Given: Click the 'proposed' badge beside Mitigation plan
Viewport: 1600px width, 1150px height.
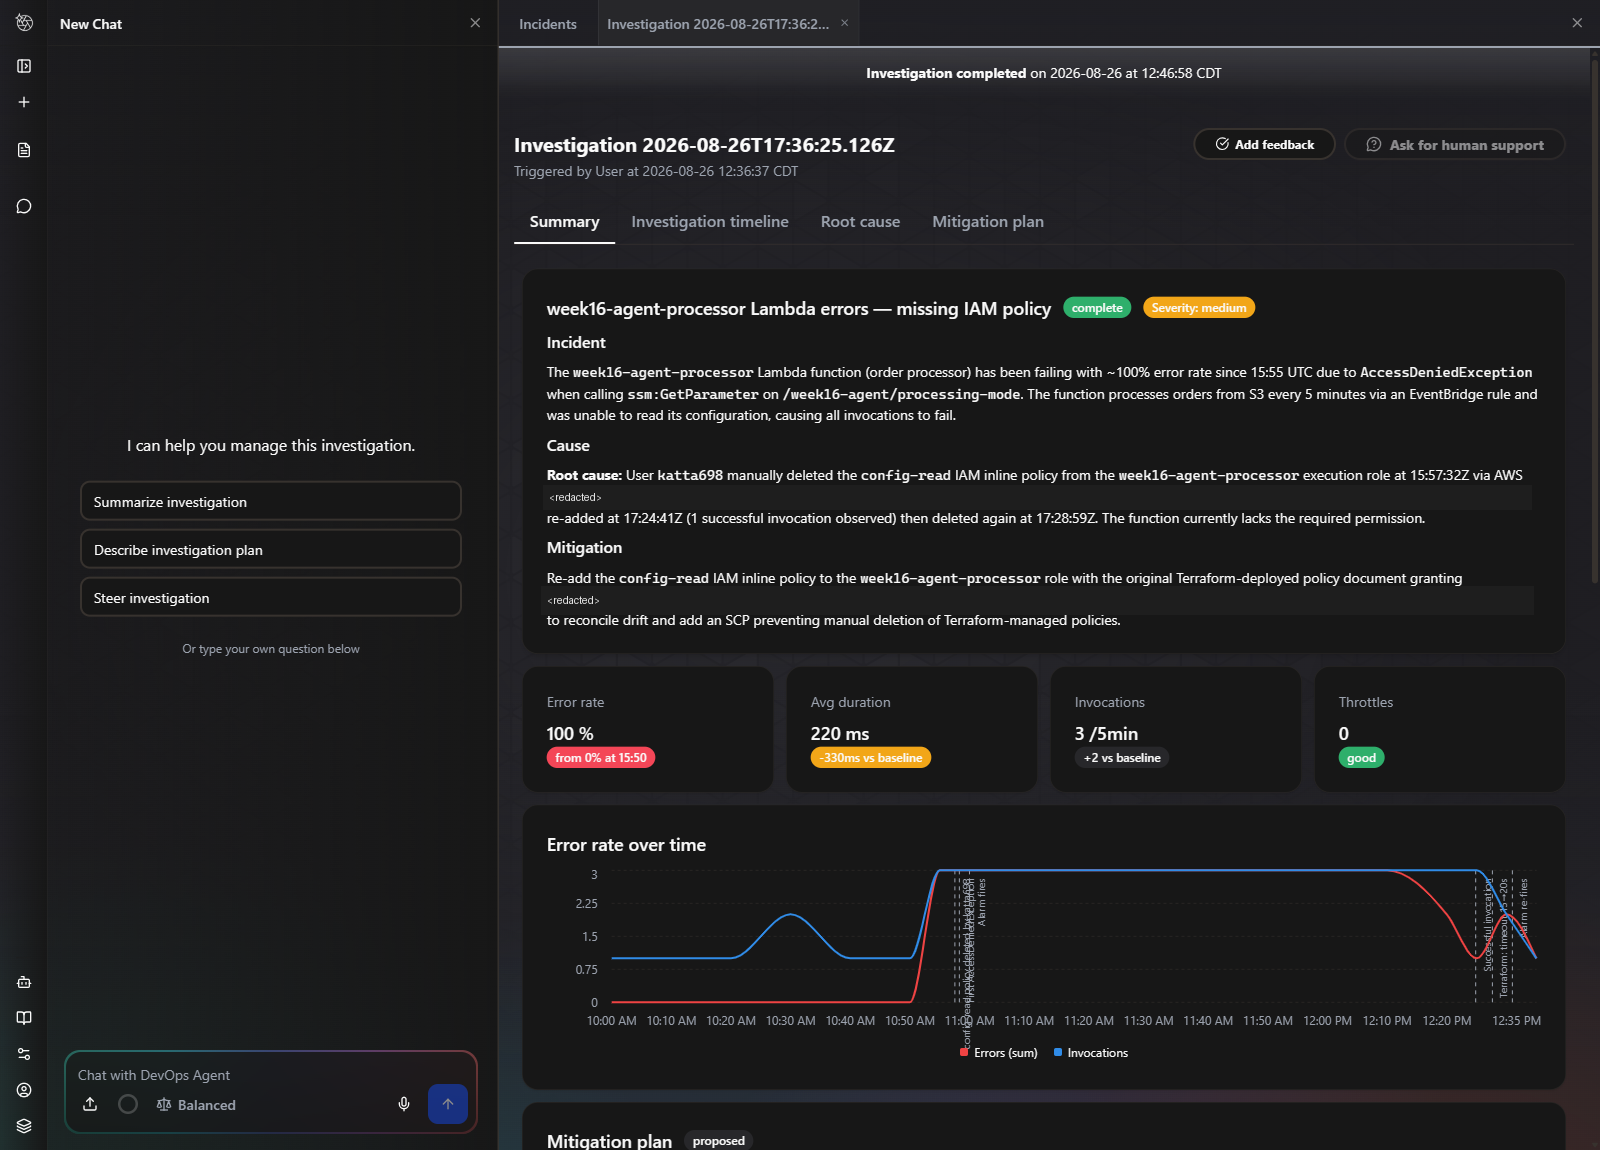Looking at the screenshot, I should [718, 1141].
